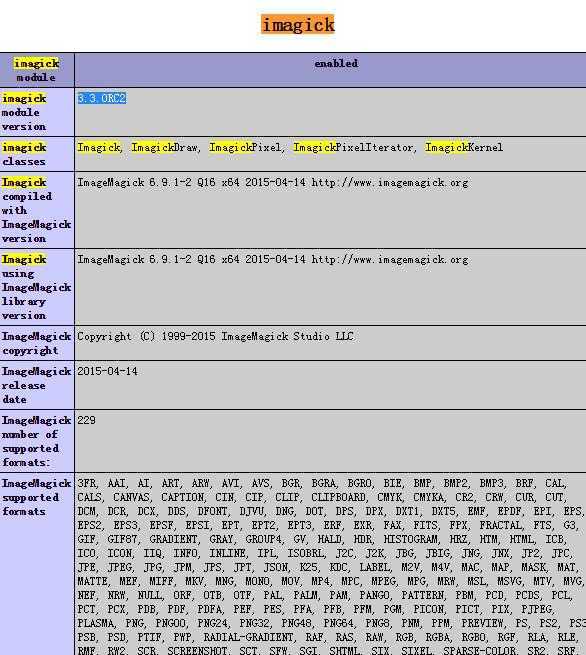Click the "HISTOGRAM" format entry
586x655 pixels.
411,539
